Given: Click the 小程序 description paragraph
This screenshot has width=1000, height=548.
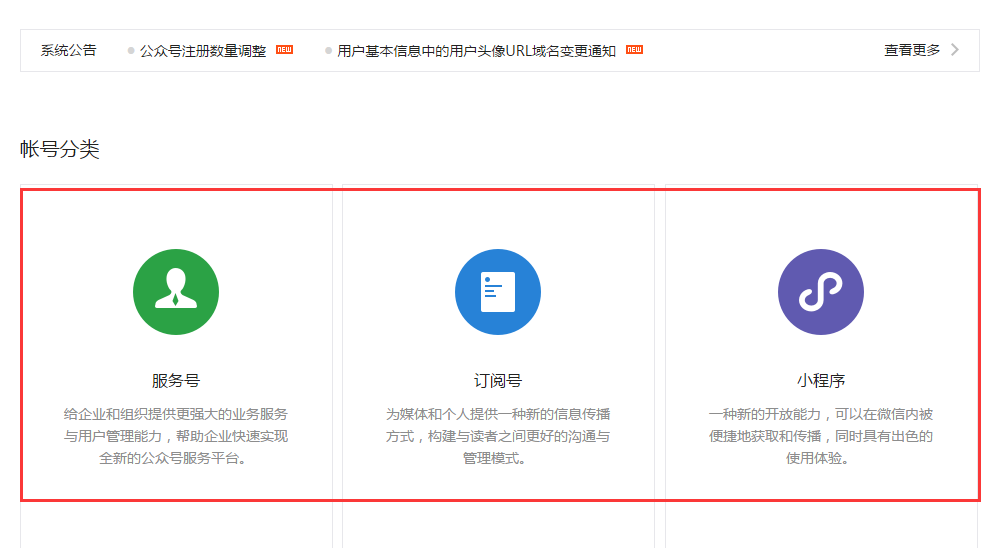Looking at the screenshot, I should click(x=821, y=436).
